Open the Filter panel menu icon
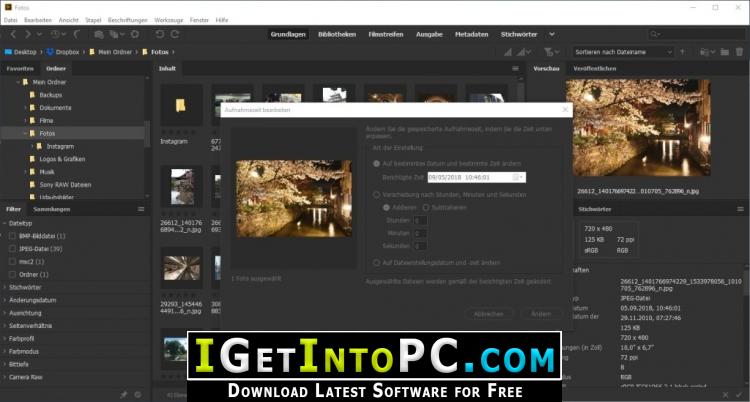The width and height of the screenshot is (750, 402). click(x=141, y=209)
